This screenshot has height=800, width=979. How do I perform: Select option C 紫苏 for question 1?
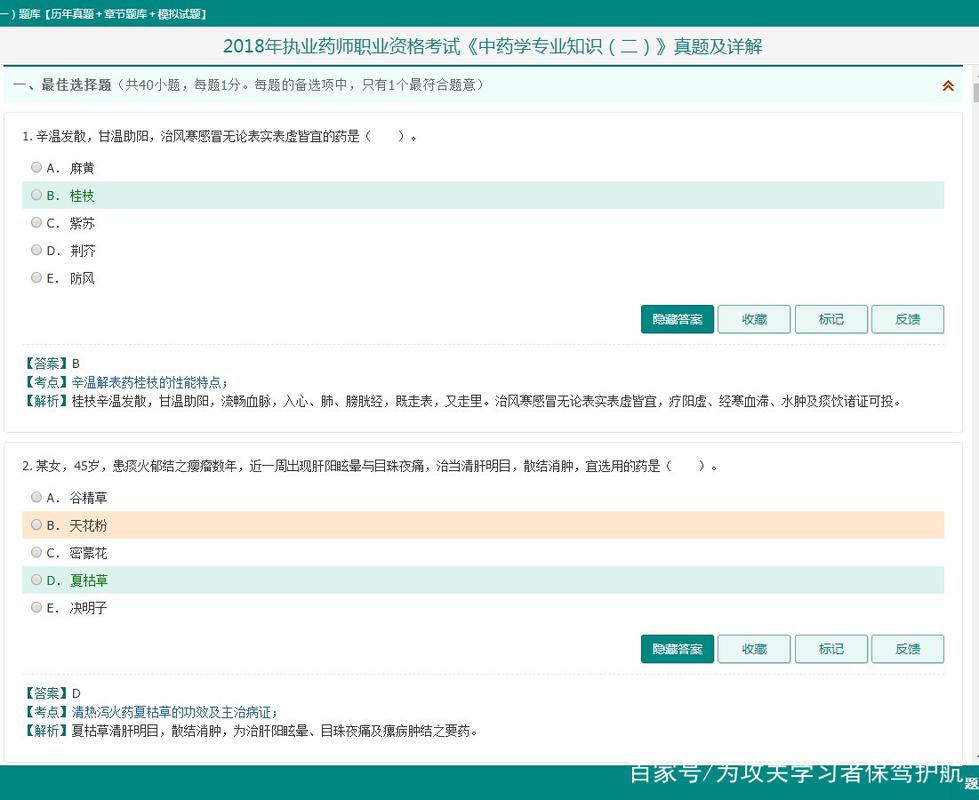pyautogui.click(x=36, y=222)
